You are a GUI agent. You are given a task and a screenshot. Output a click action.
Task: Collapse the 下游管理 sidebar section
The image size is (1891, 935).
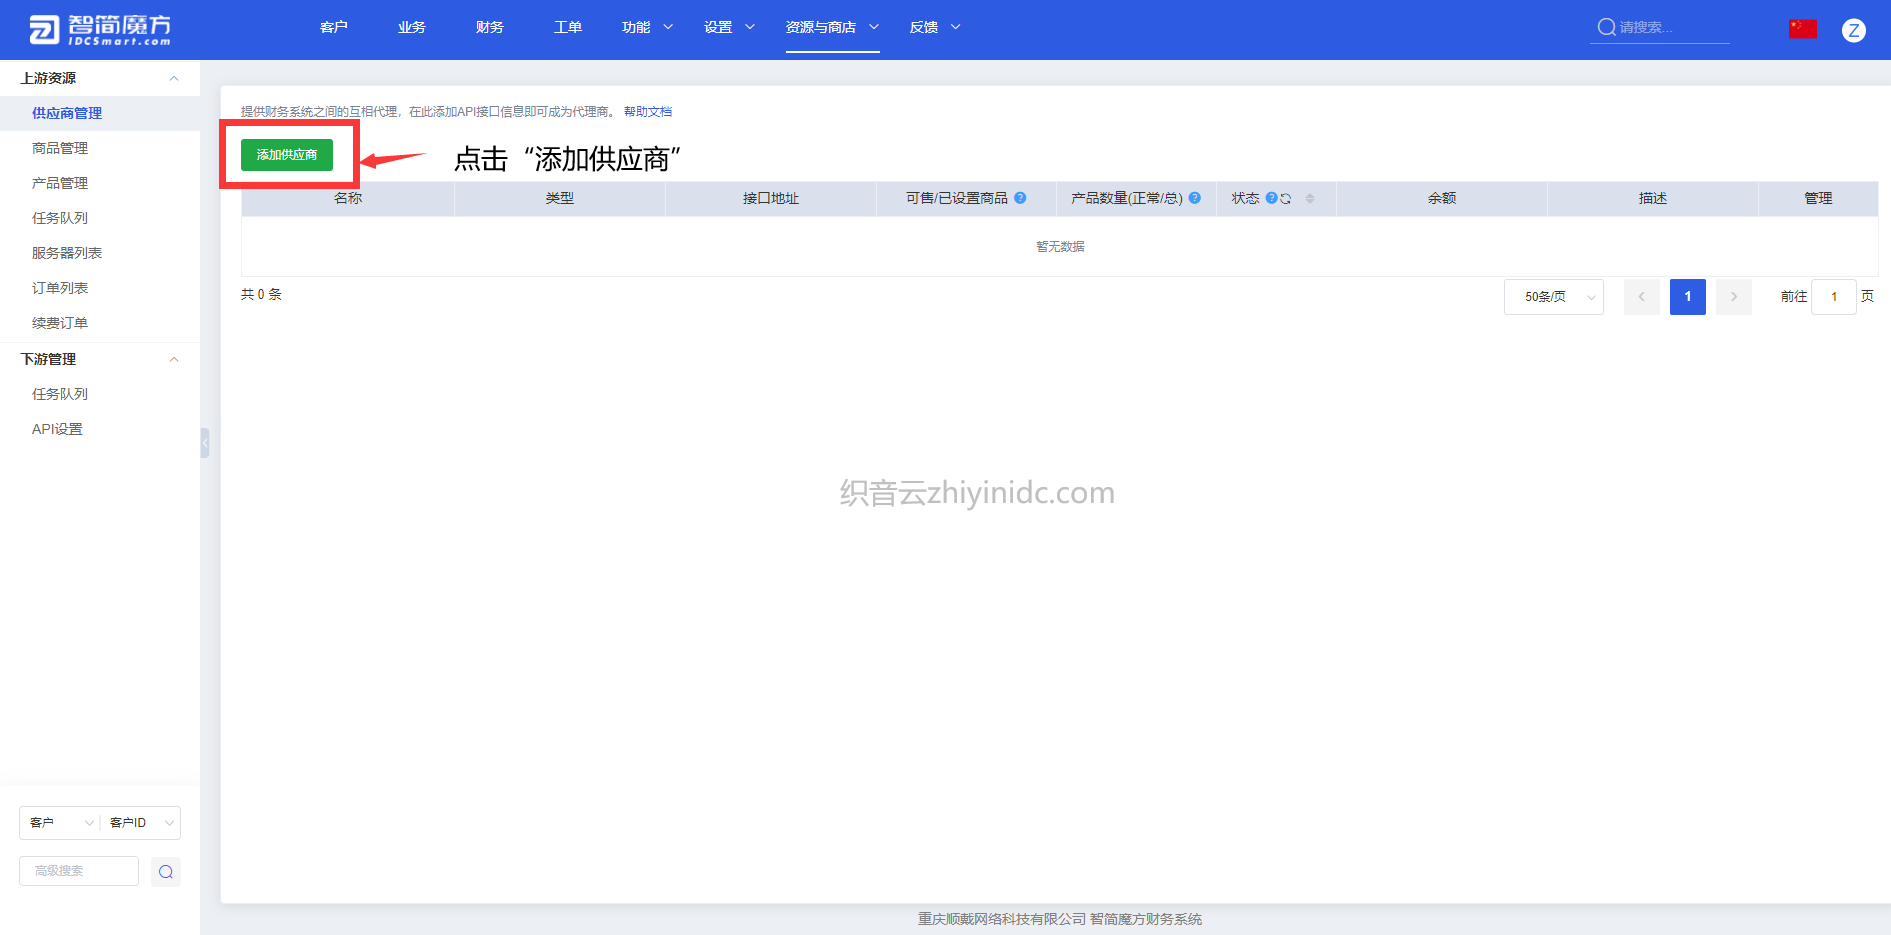(x=174, y=359)
